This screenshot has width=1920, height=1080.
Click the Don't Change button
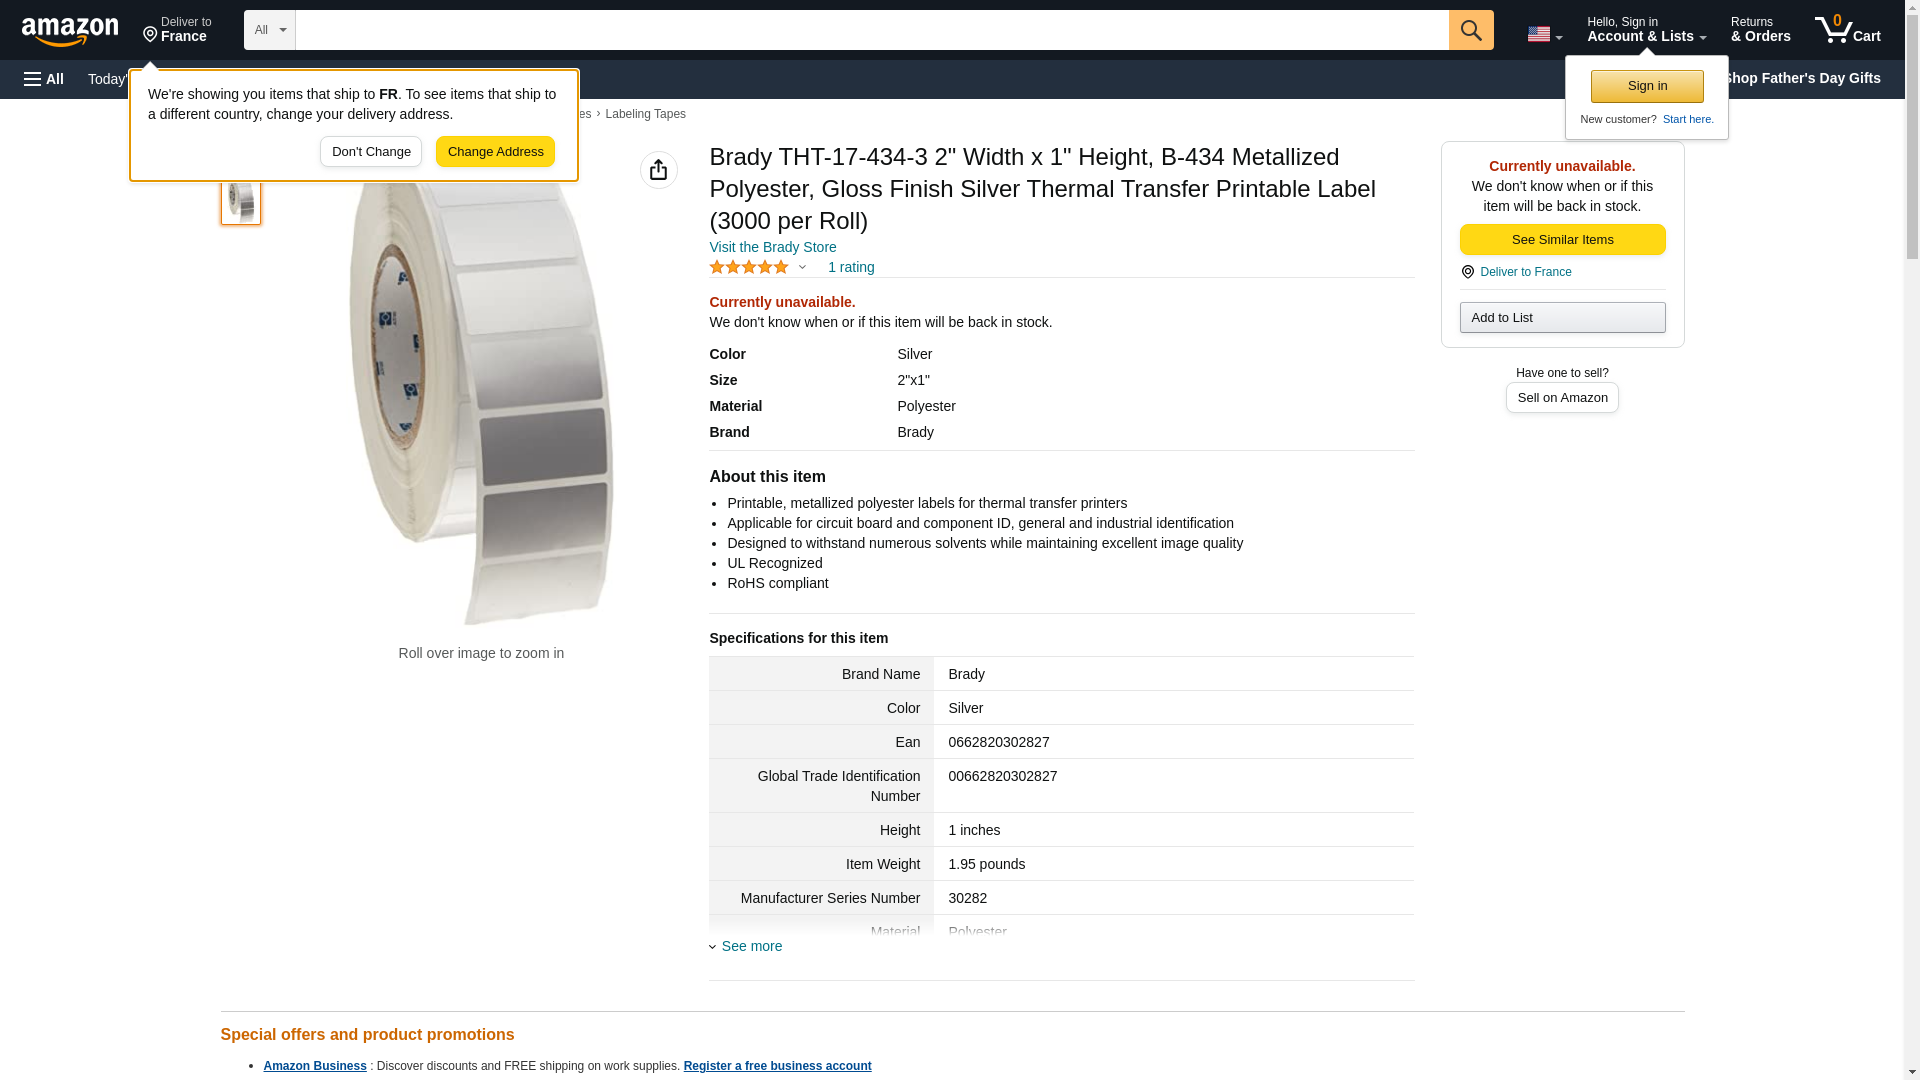tap(371, 152)
